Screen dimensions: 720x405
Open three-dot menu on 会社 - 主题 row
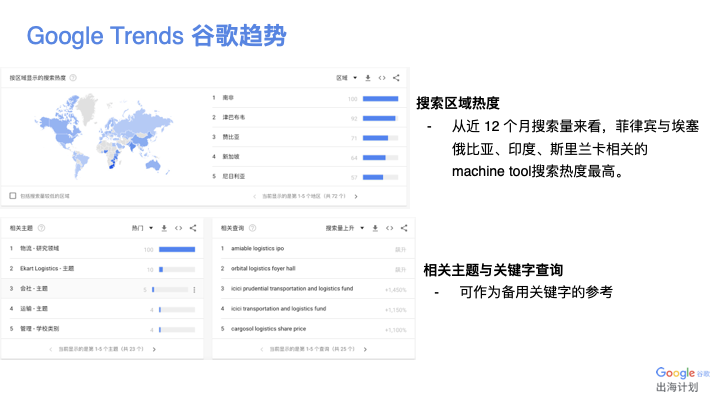pos(195,290)
